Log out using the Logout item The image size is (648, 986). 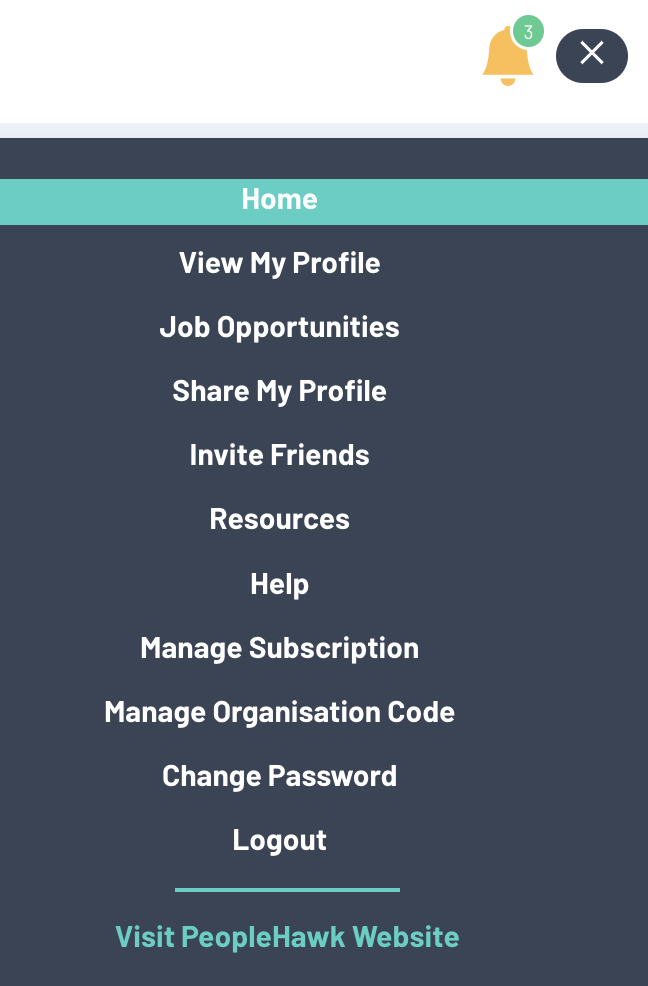click(x=279, y=840)
